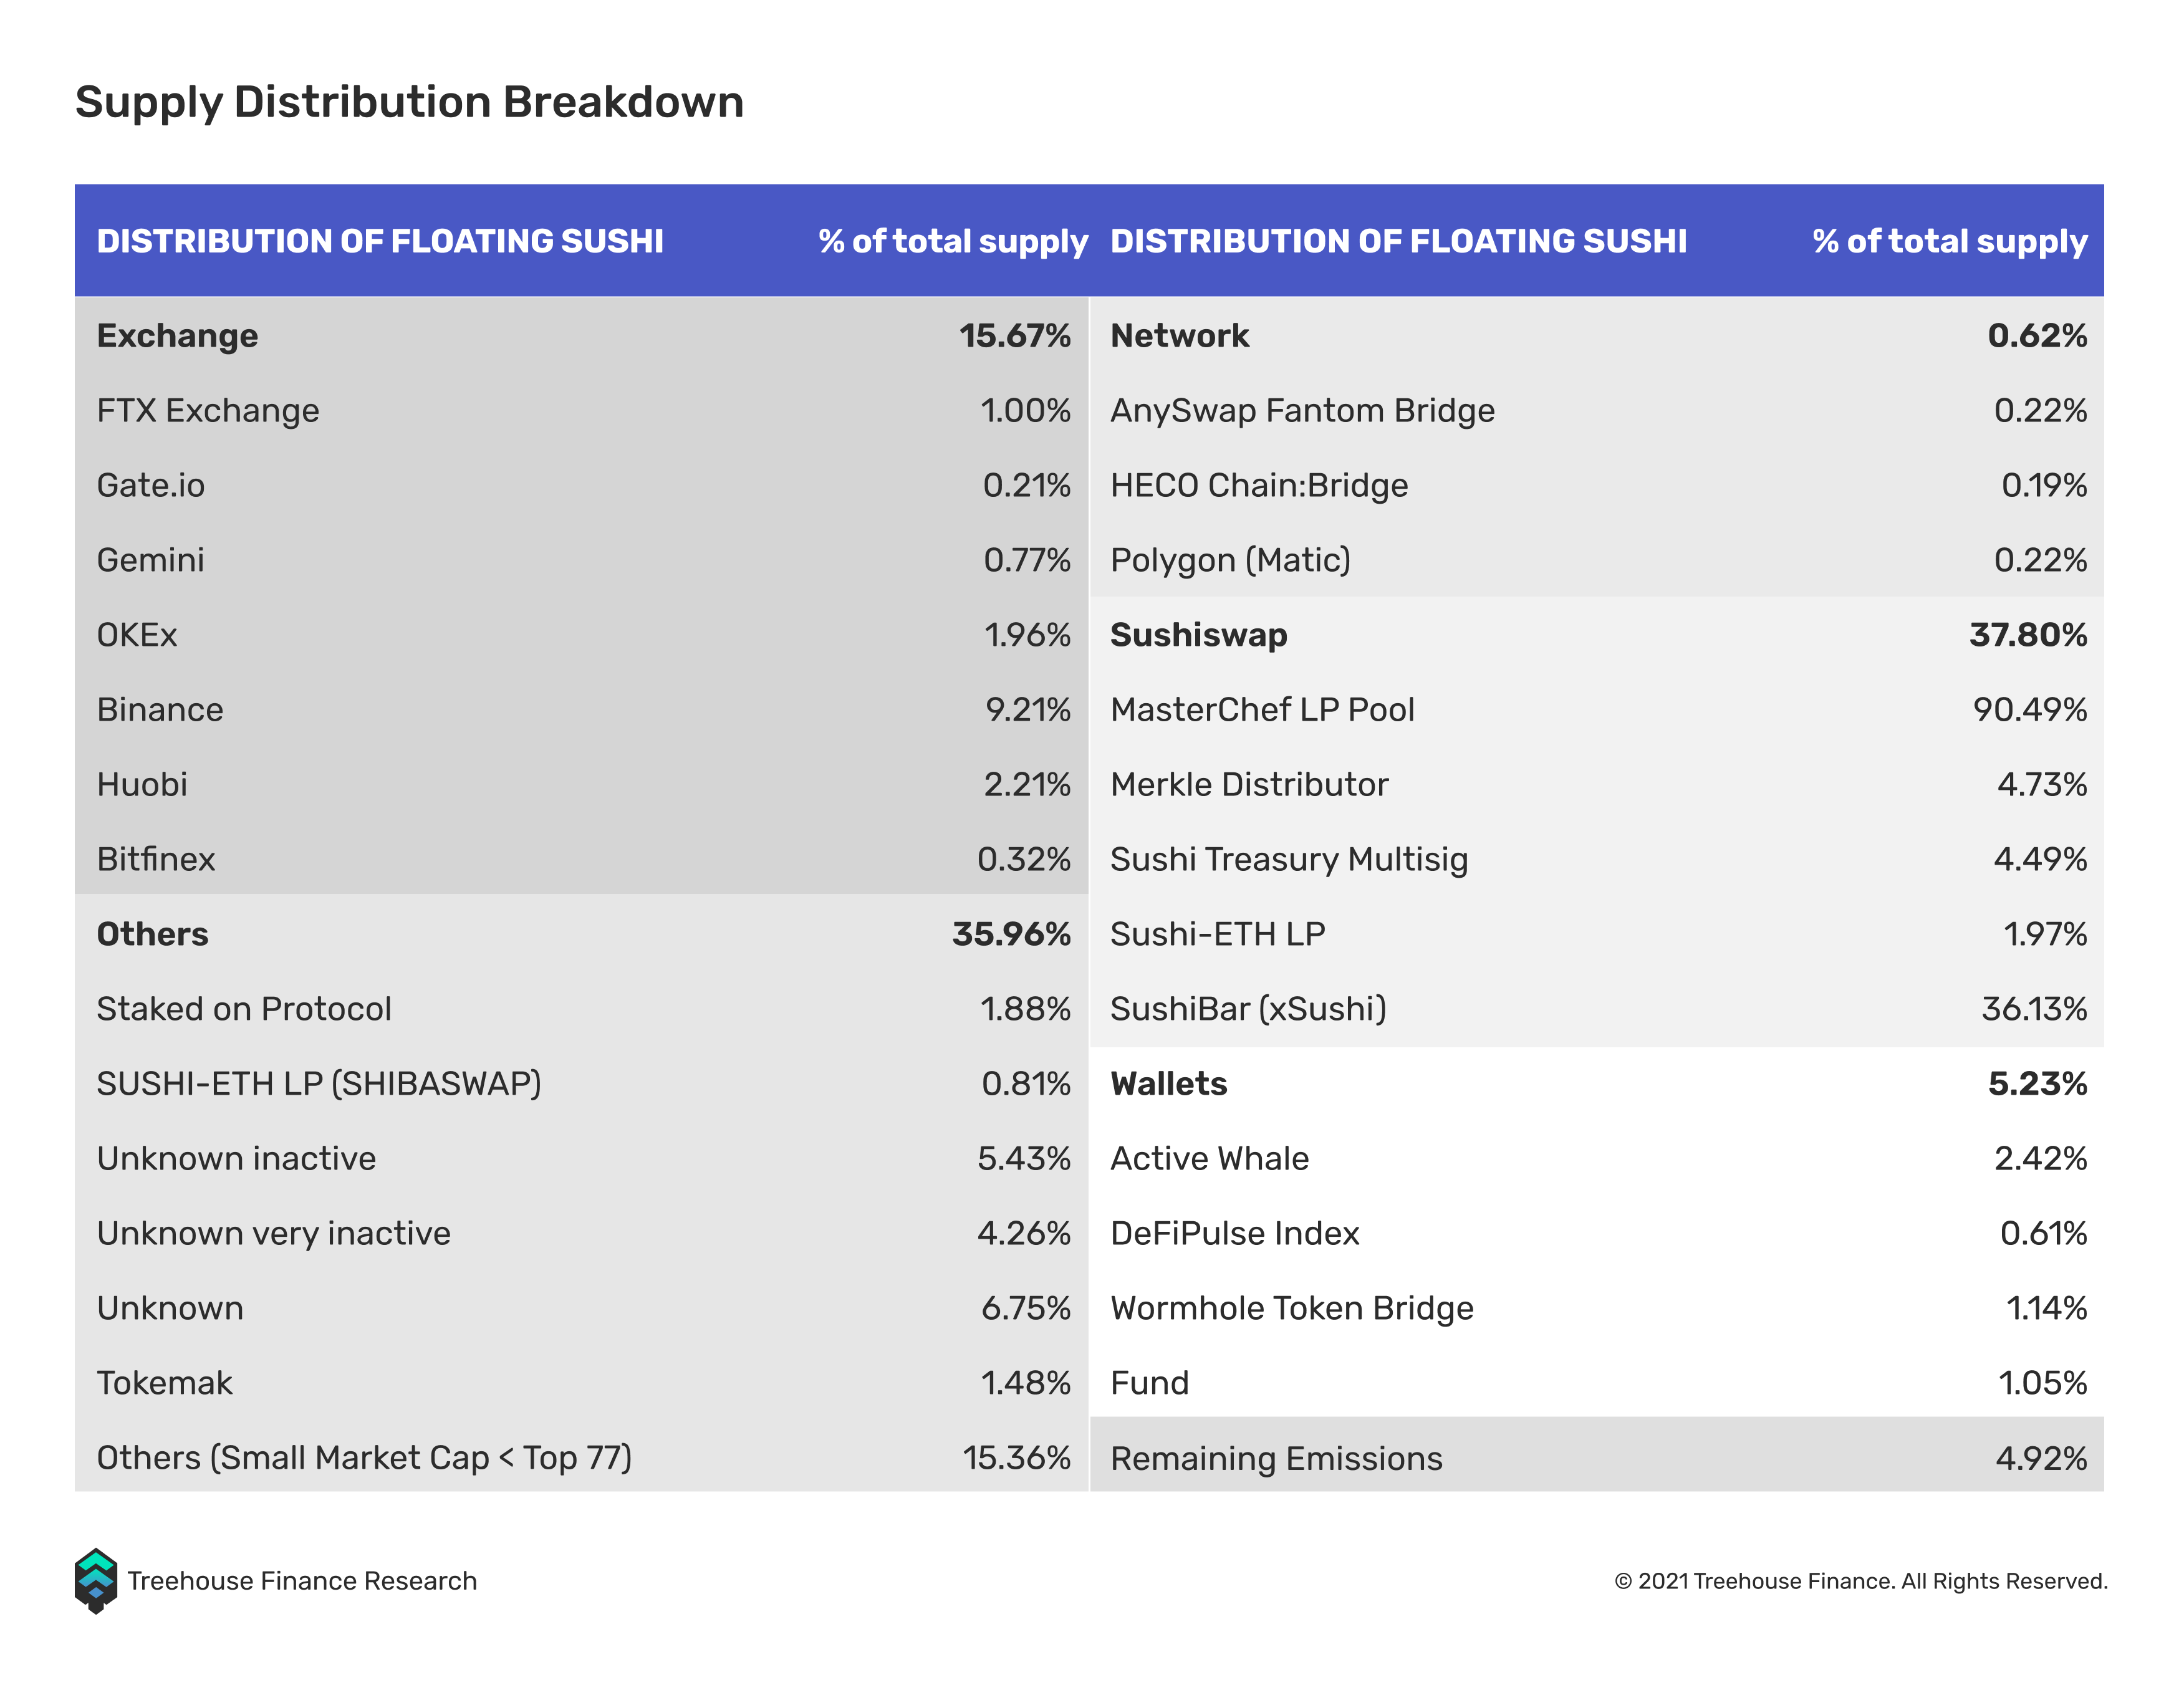Click the left DISTRIBUTION OF FLOATING SUSHI header
The image size is (2184, 1690).
pos(380,241)
